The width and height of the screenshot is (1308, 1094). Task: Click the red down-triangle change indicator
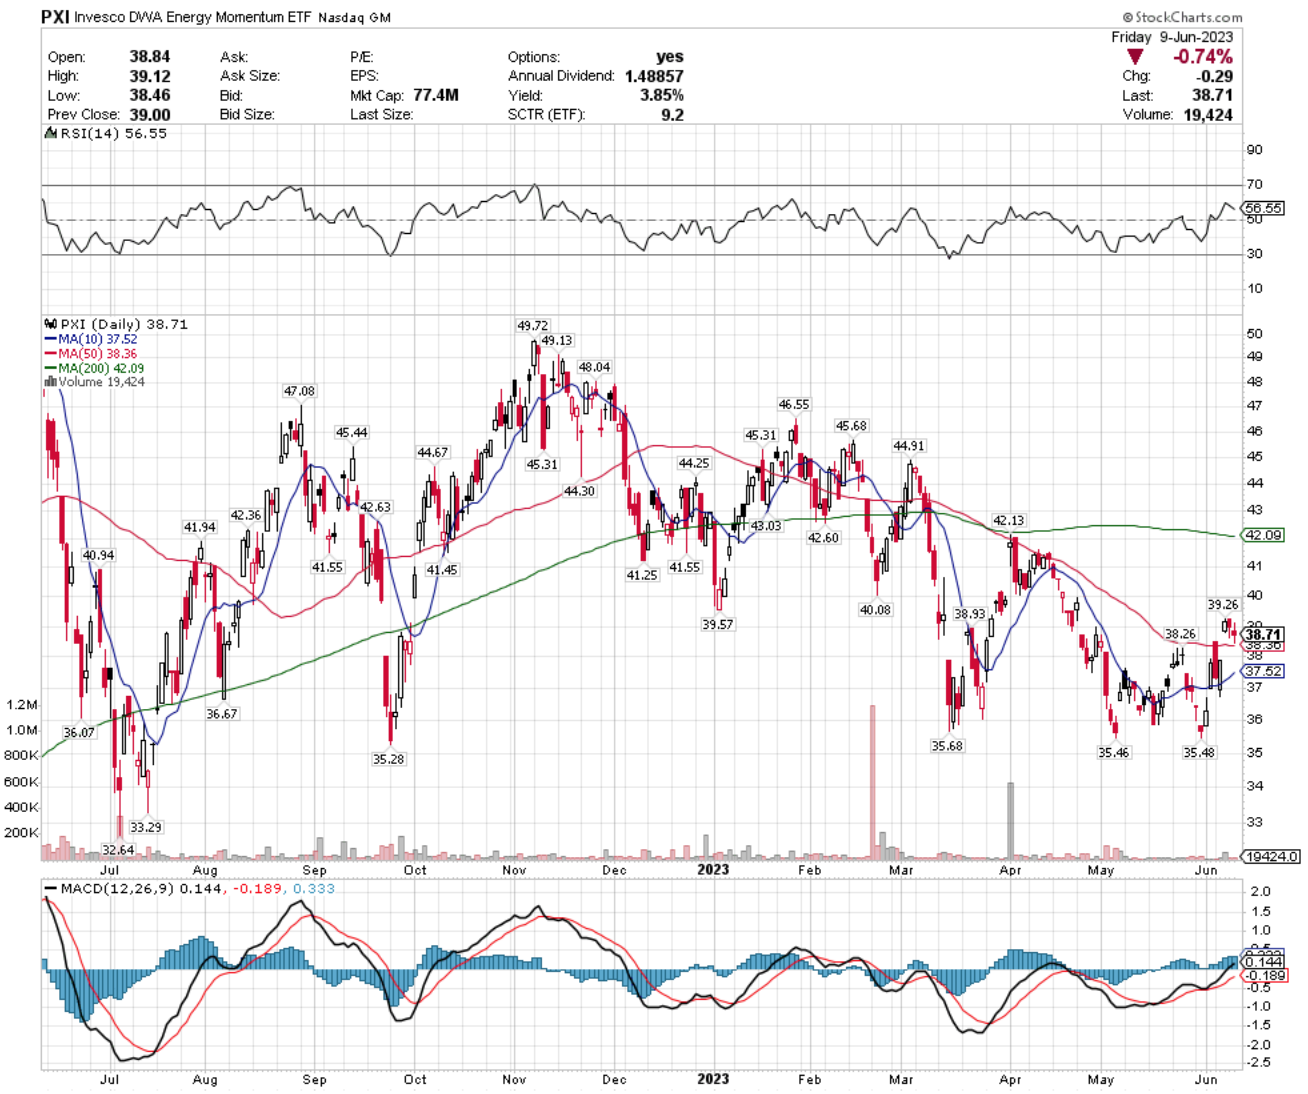(1136, 57)
